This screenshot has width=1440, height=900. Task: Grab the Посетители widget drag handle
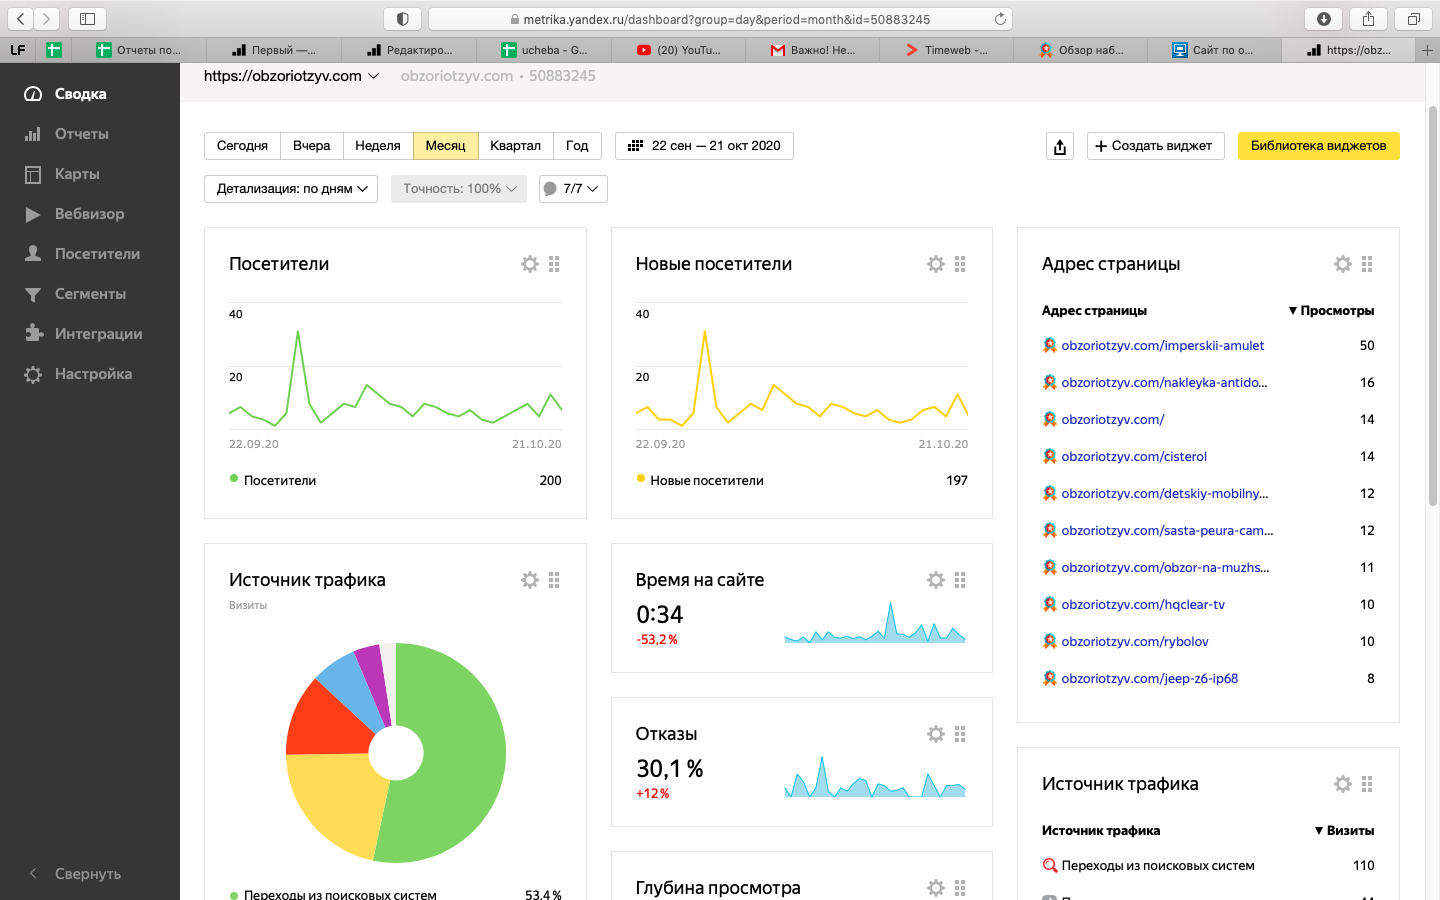click(x=554, y=264)
